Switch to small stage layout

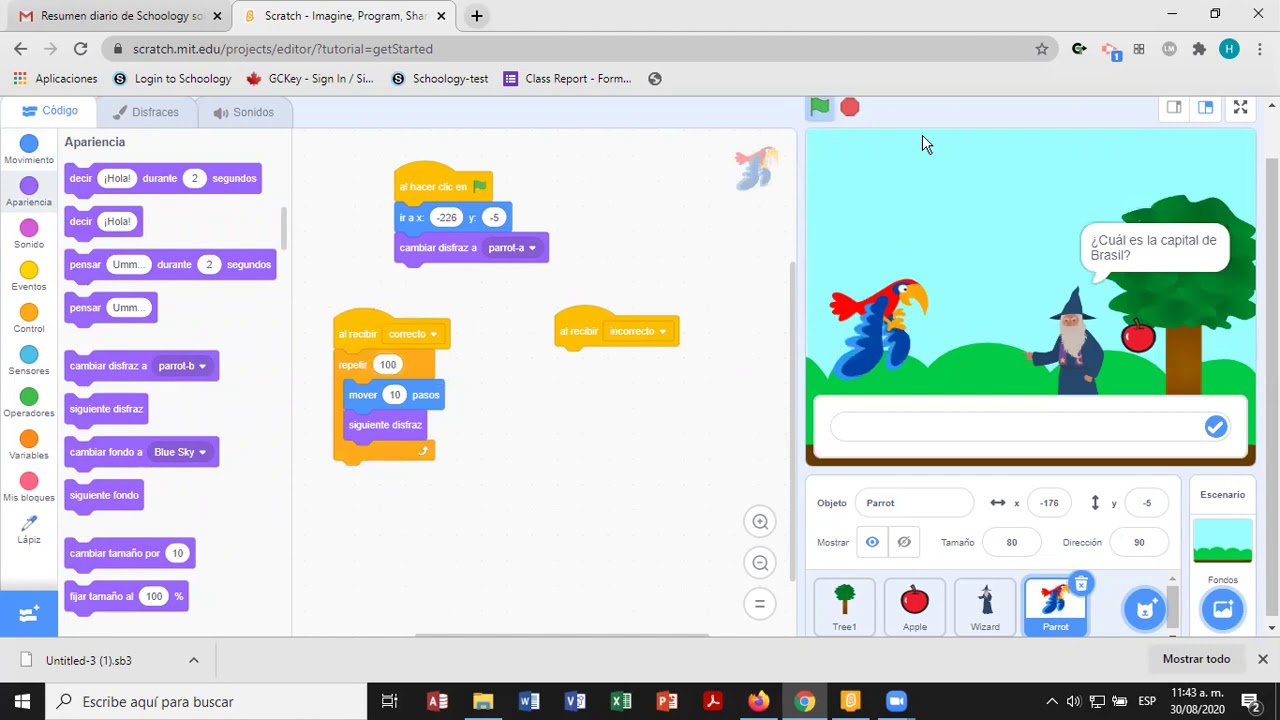click(x=1174, y=107)
